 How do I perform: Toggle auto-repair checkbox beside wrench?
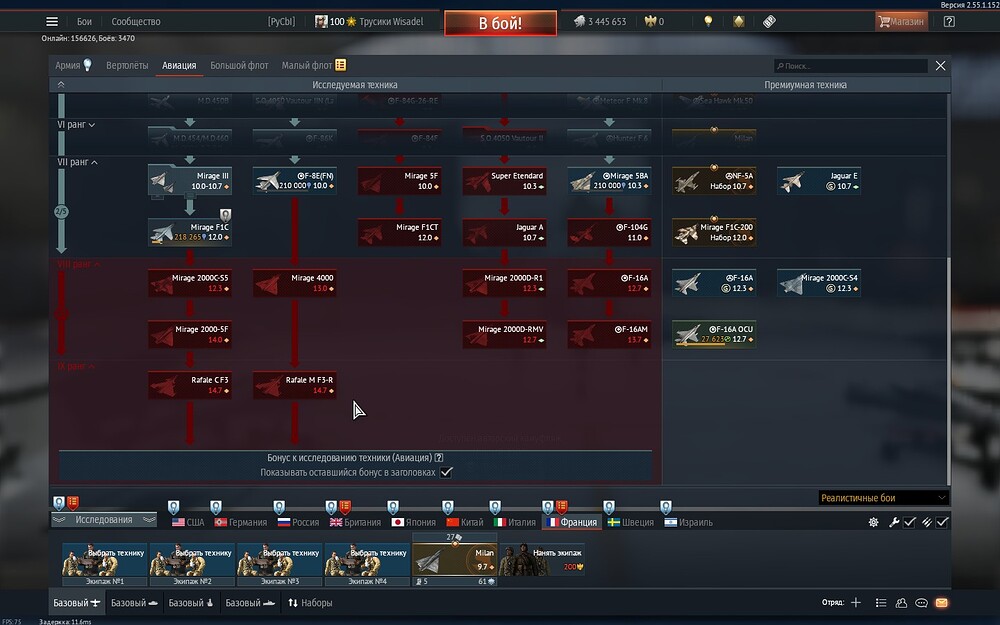pos(909,522)
